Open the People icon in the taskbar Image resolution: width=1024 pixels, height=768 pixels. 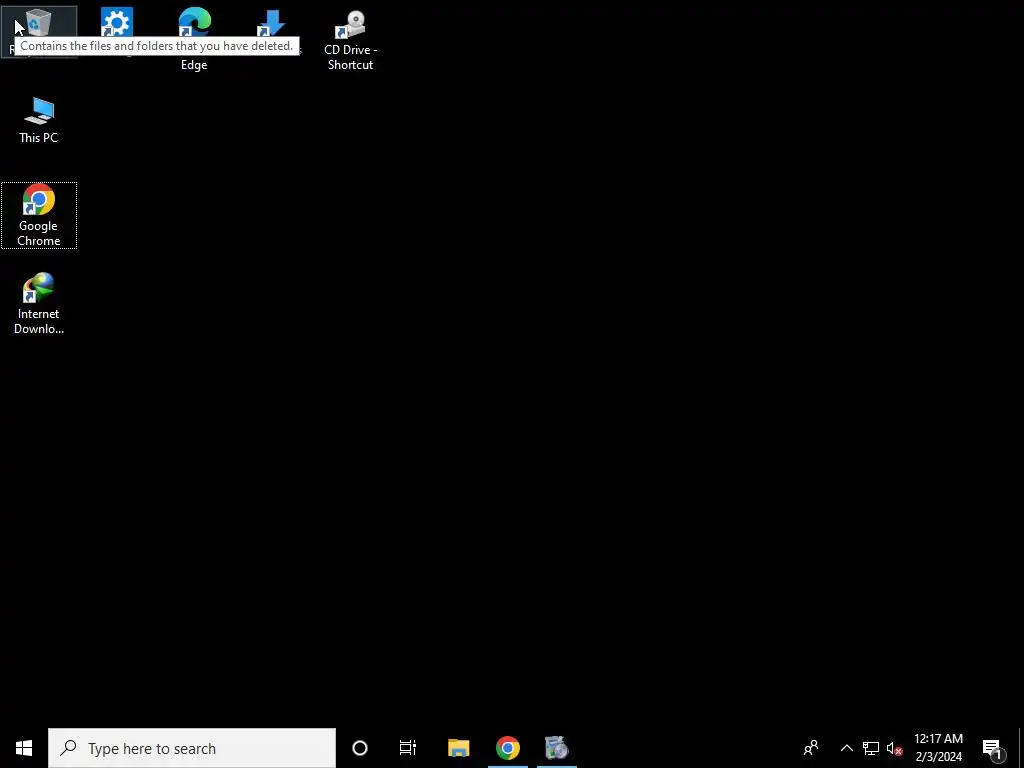(811, 748)
